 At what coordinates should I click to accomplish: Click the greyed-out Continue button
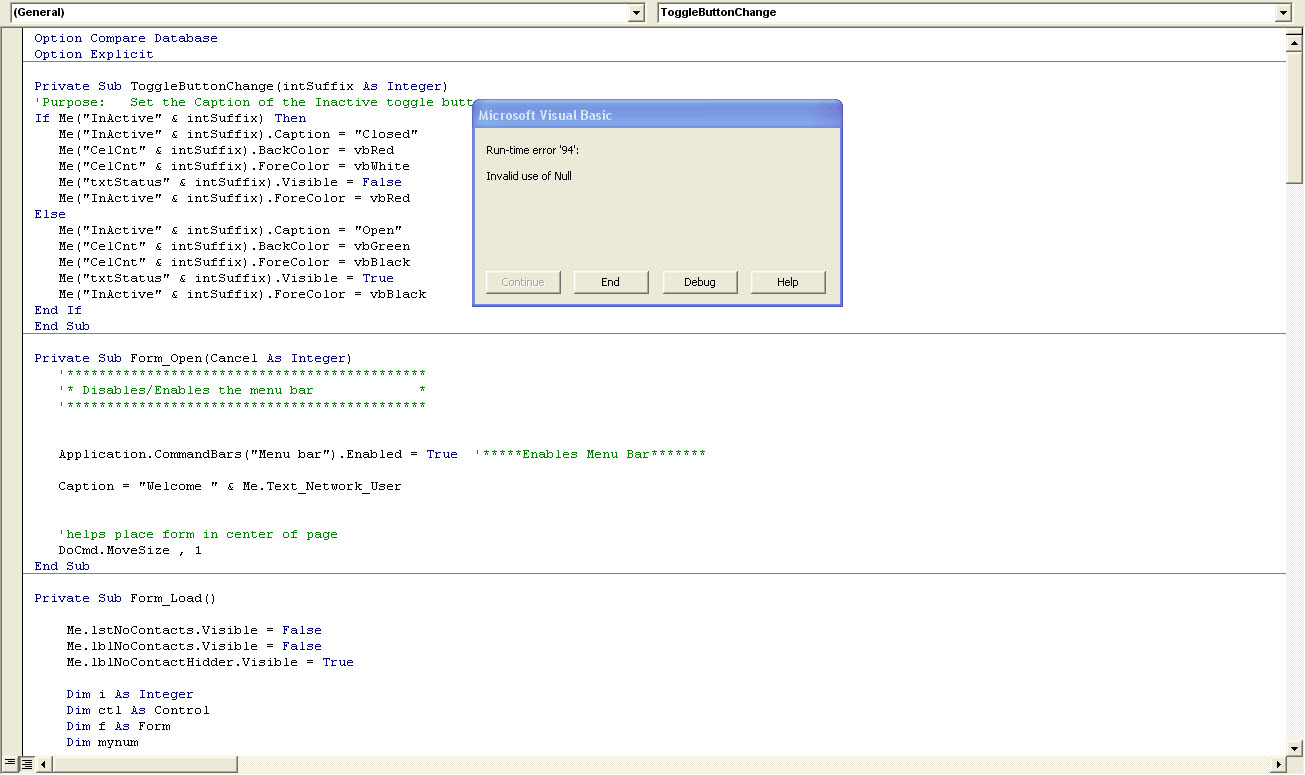523,282
